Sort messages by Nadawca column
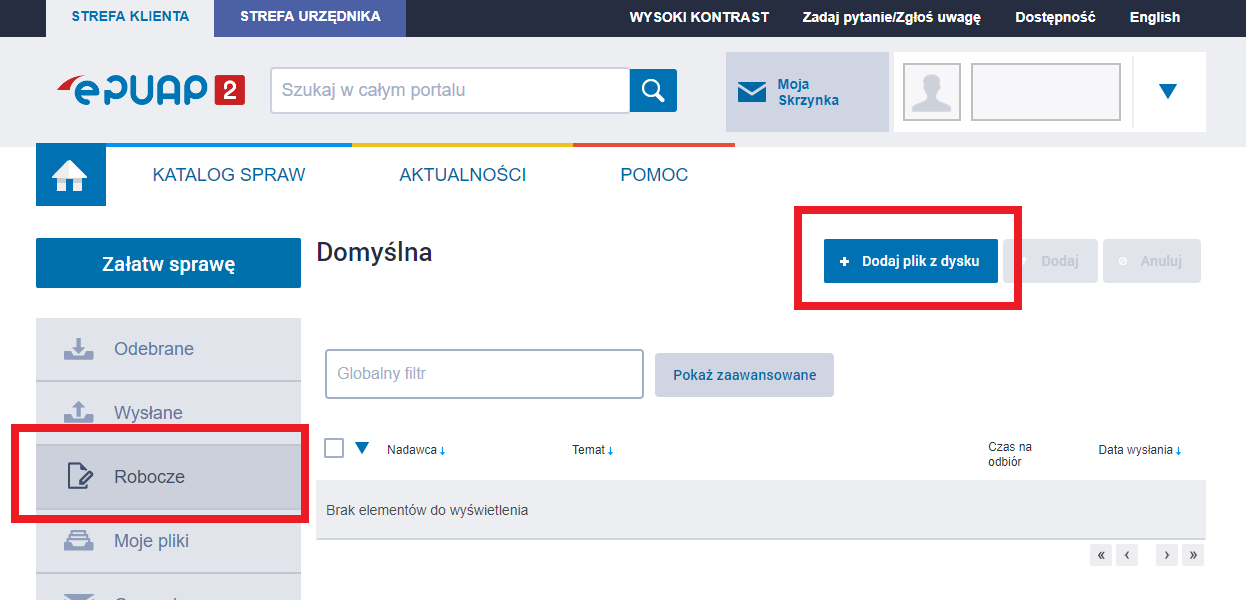Viewport: 1246px width, 600px height. [x=416, y=450]
